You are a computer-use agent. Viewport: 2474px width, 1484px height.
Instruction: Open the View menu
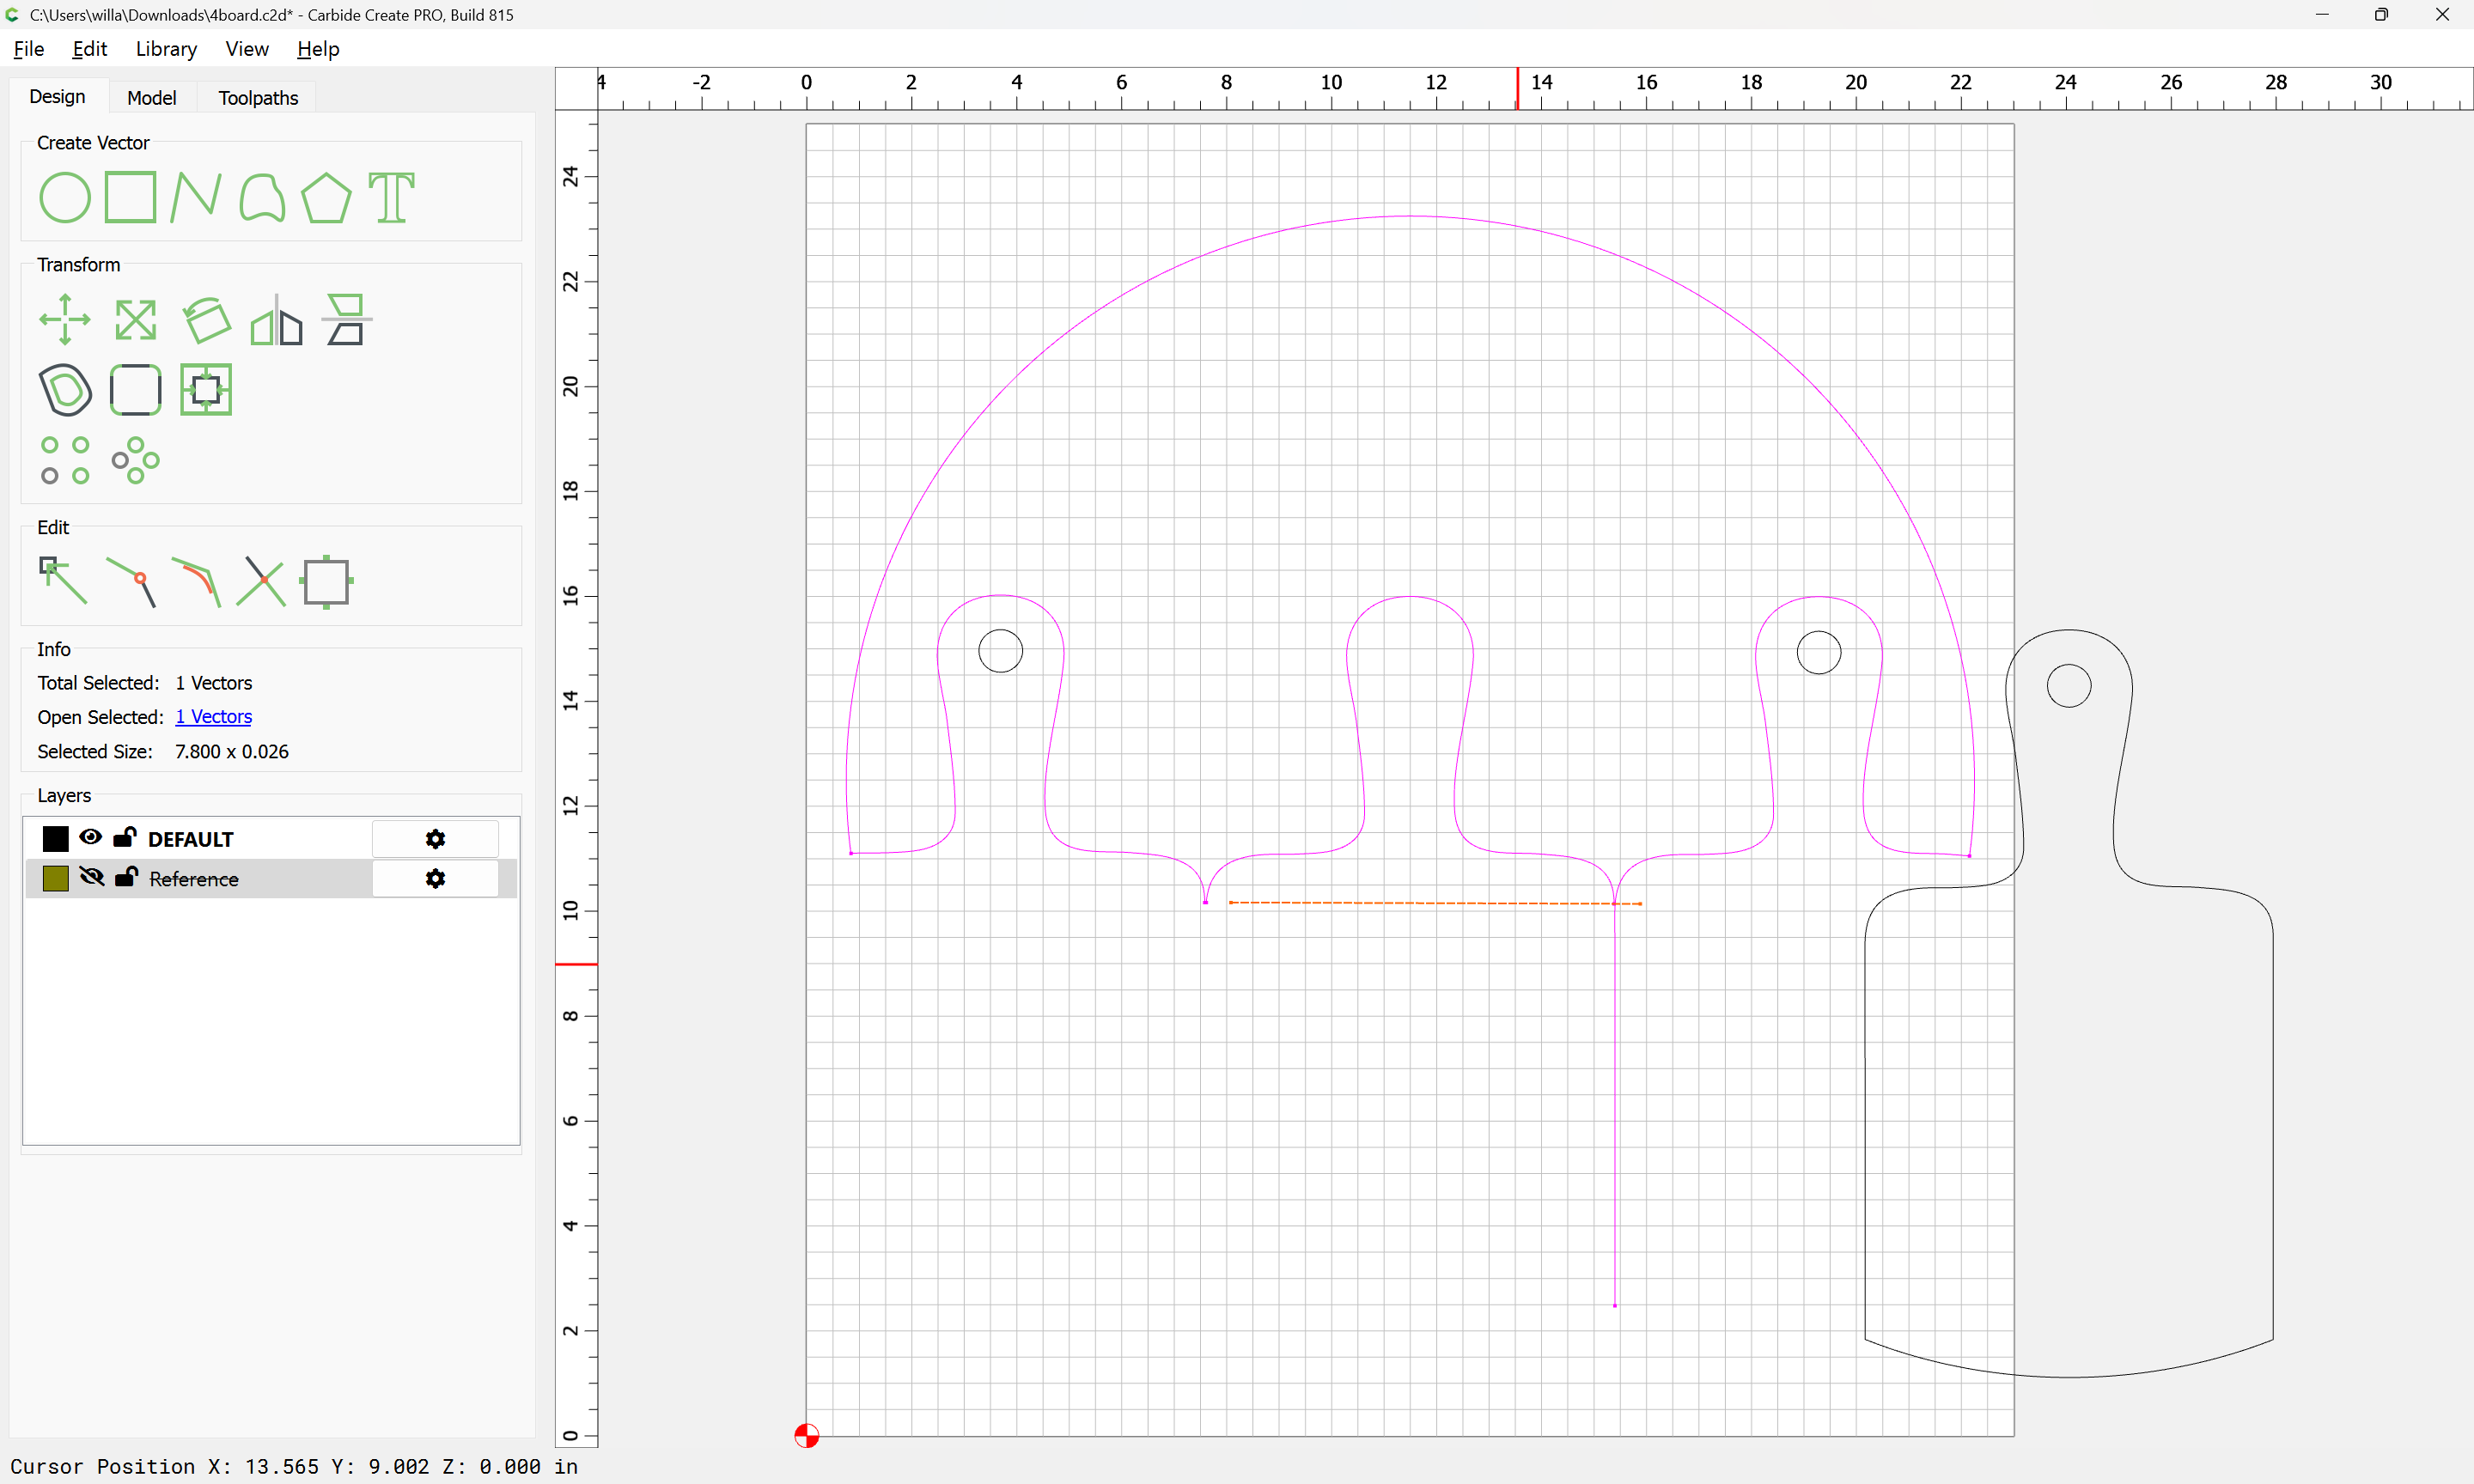click(247, 49)
